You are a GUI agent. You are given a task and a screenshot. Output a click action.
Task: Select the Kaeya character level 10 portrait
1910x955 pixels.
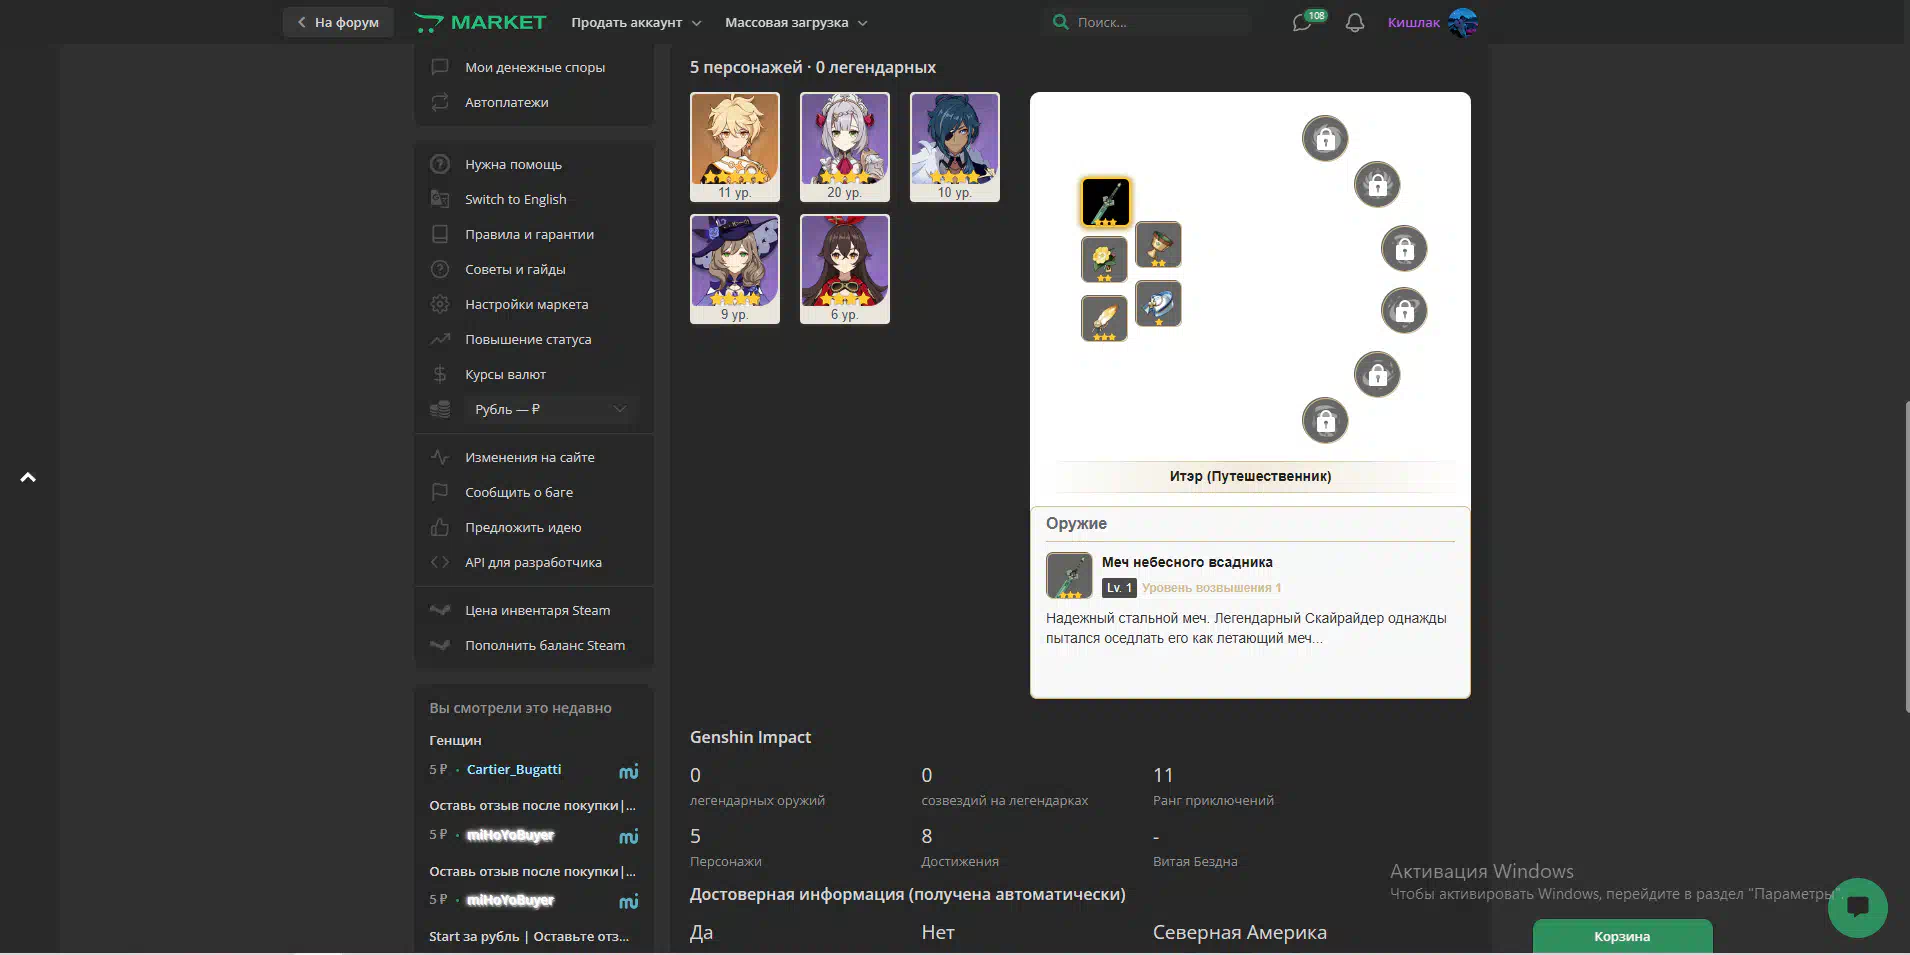click(x=955, y=147)
